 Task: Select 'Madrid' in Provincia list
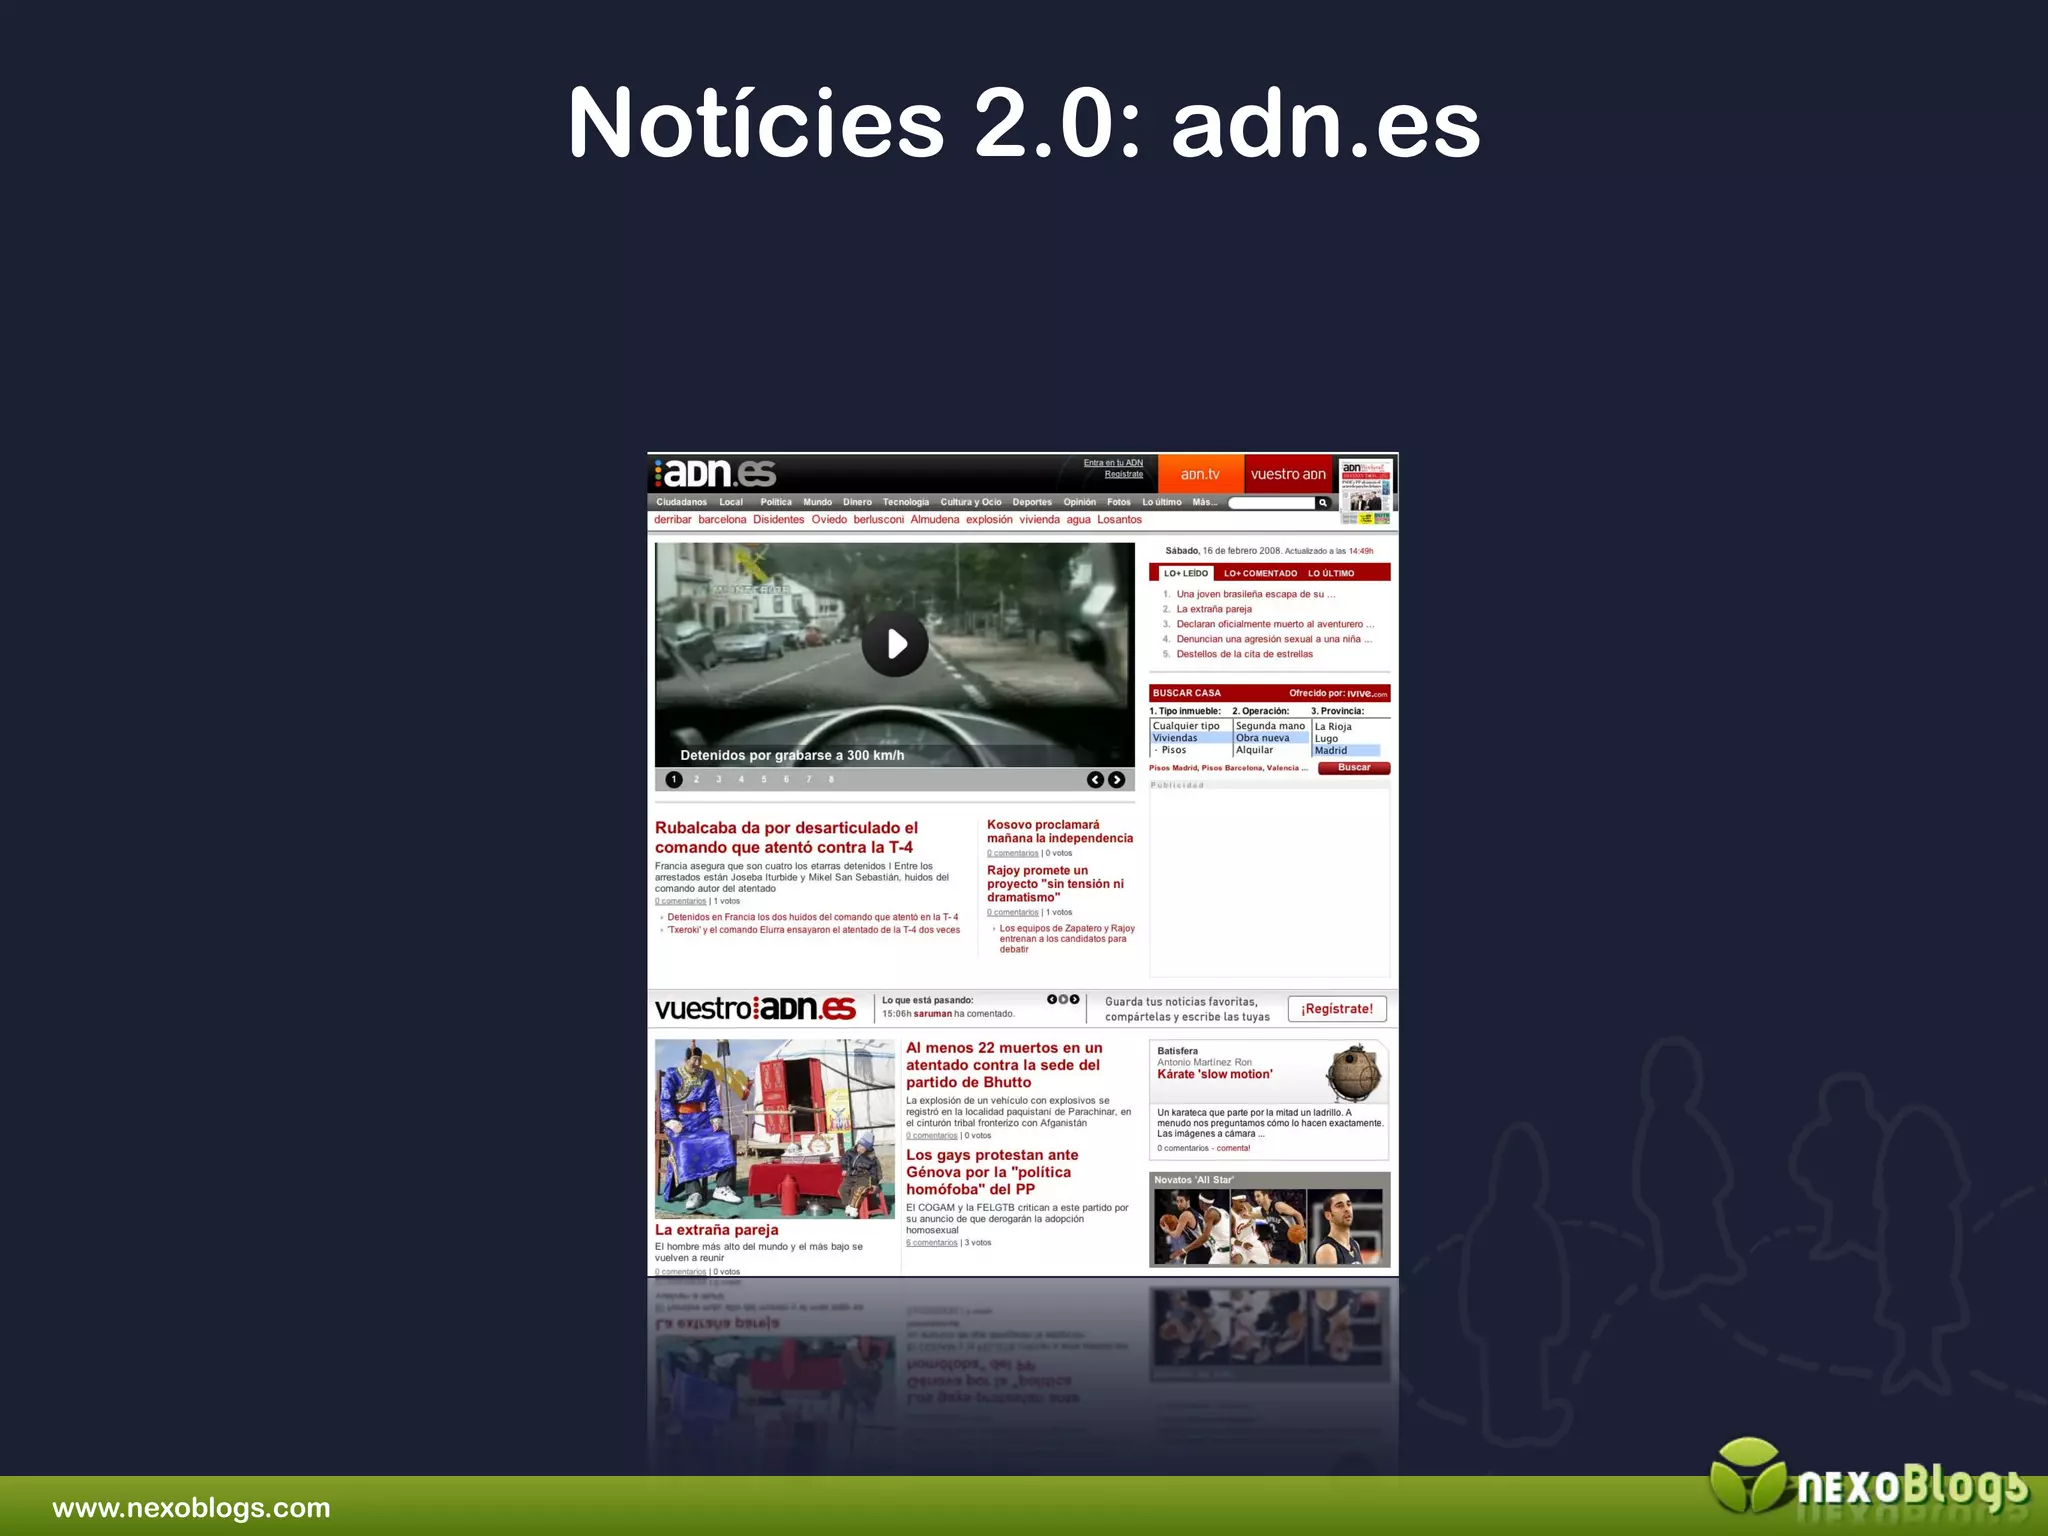[x=1346, y=751]
